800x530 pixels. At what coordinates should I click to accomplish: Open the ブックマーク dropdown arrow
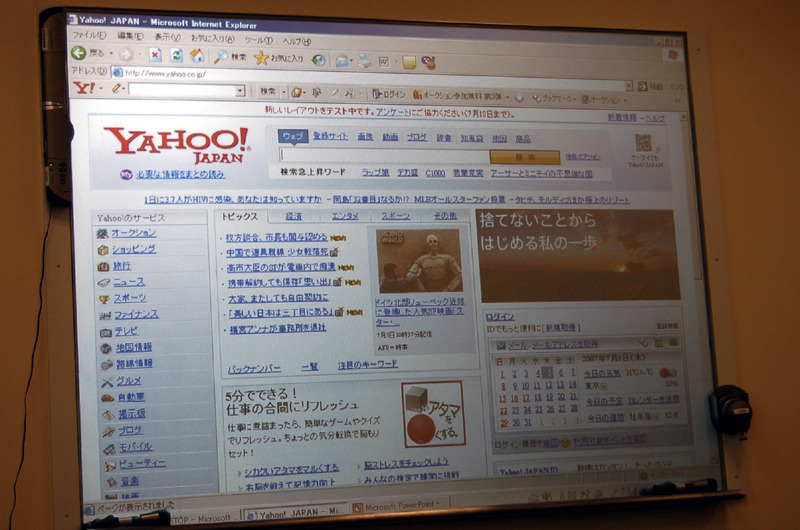pos(574,99)
